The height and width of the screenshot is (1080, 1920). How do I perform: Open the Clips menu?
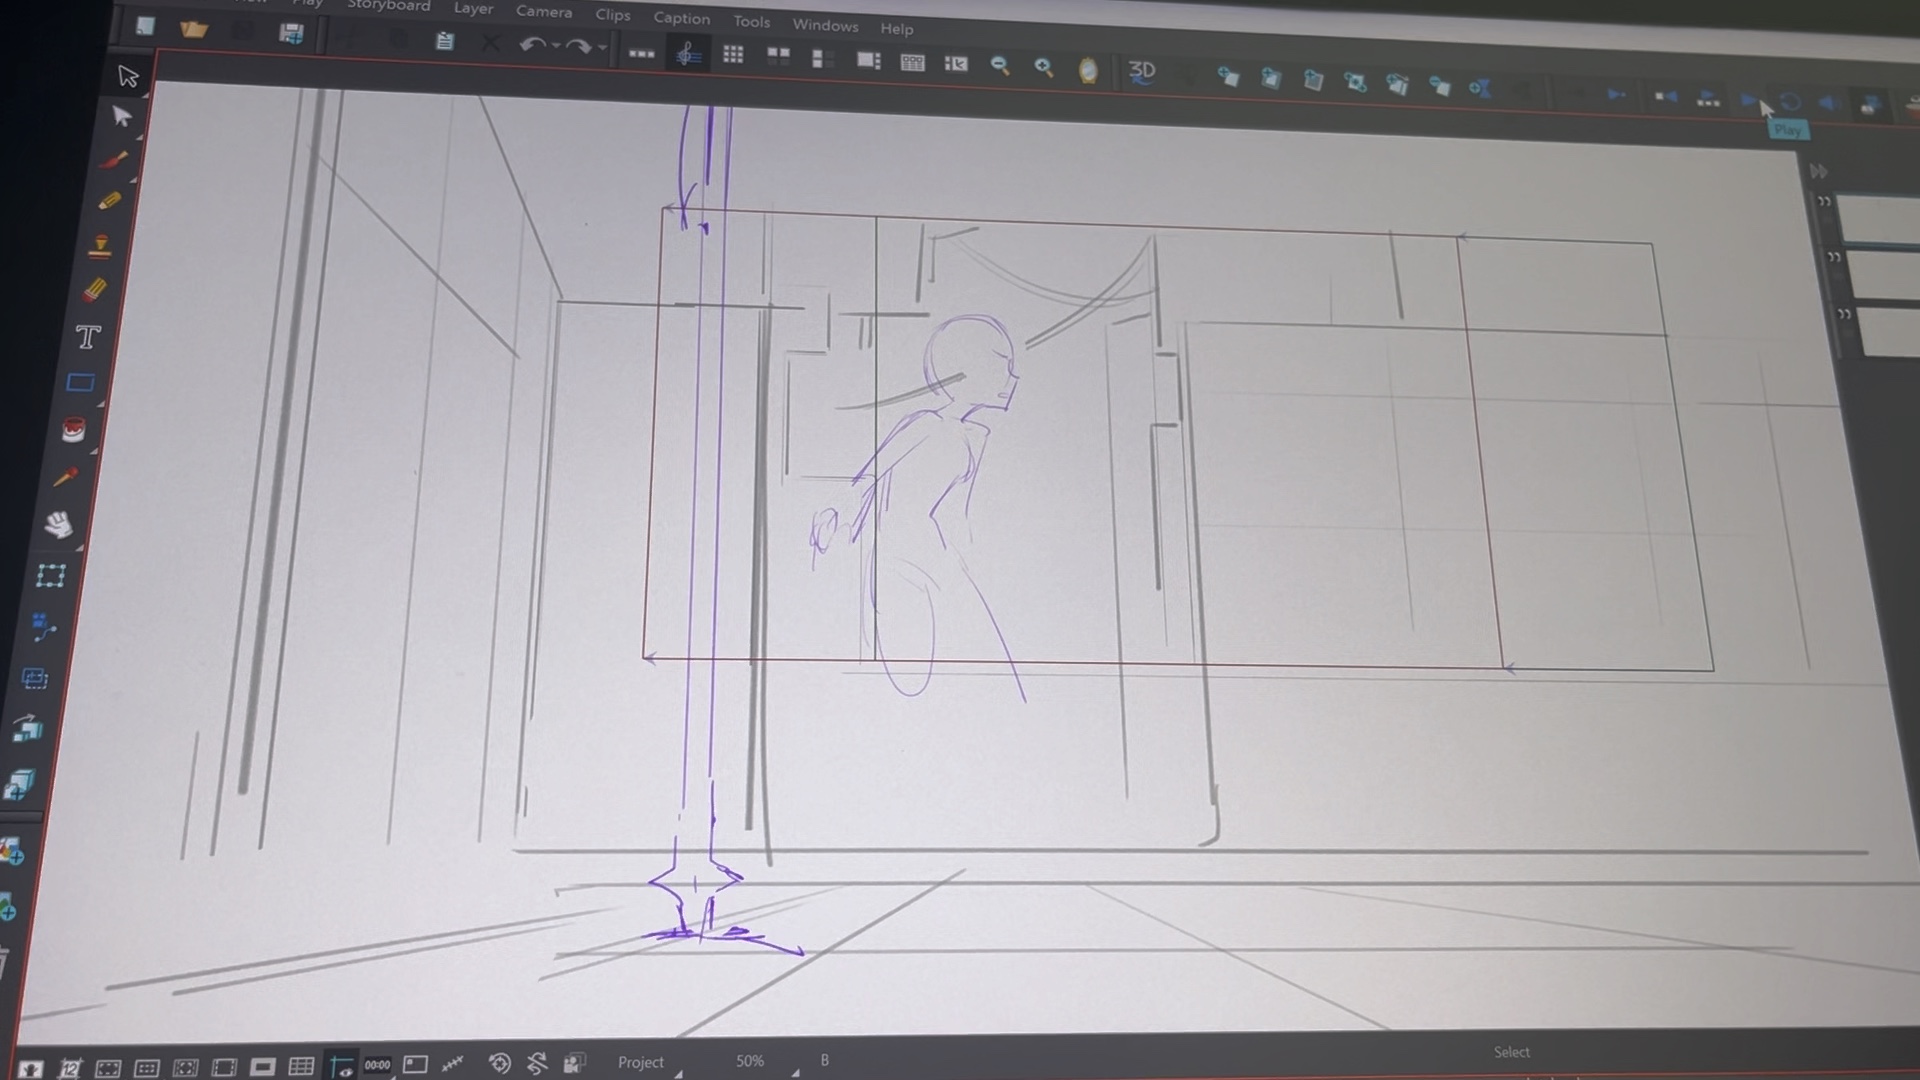point(613,15)
